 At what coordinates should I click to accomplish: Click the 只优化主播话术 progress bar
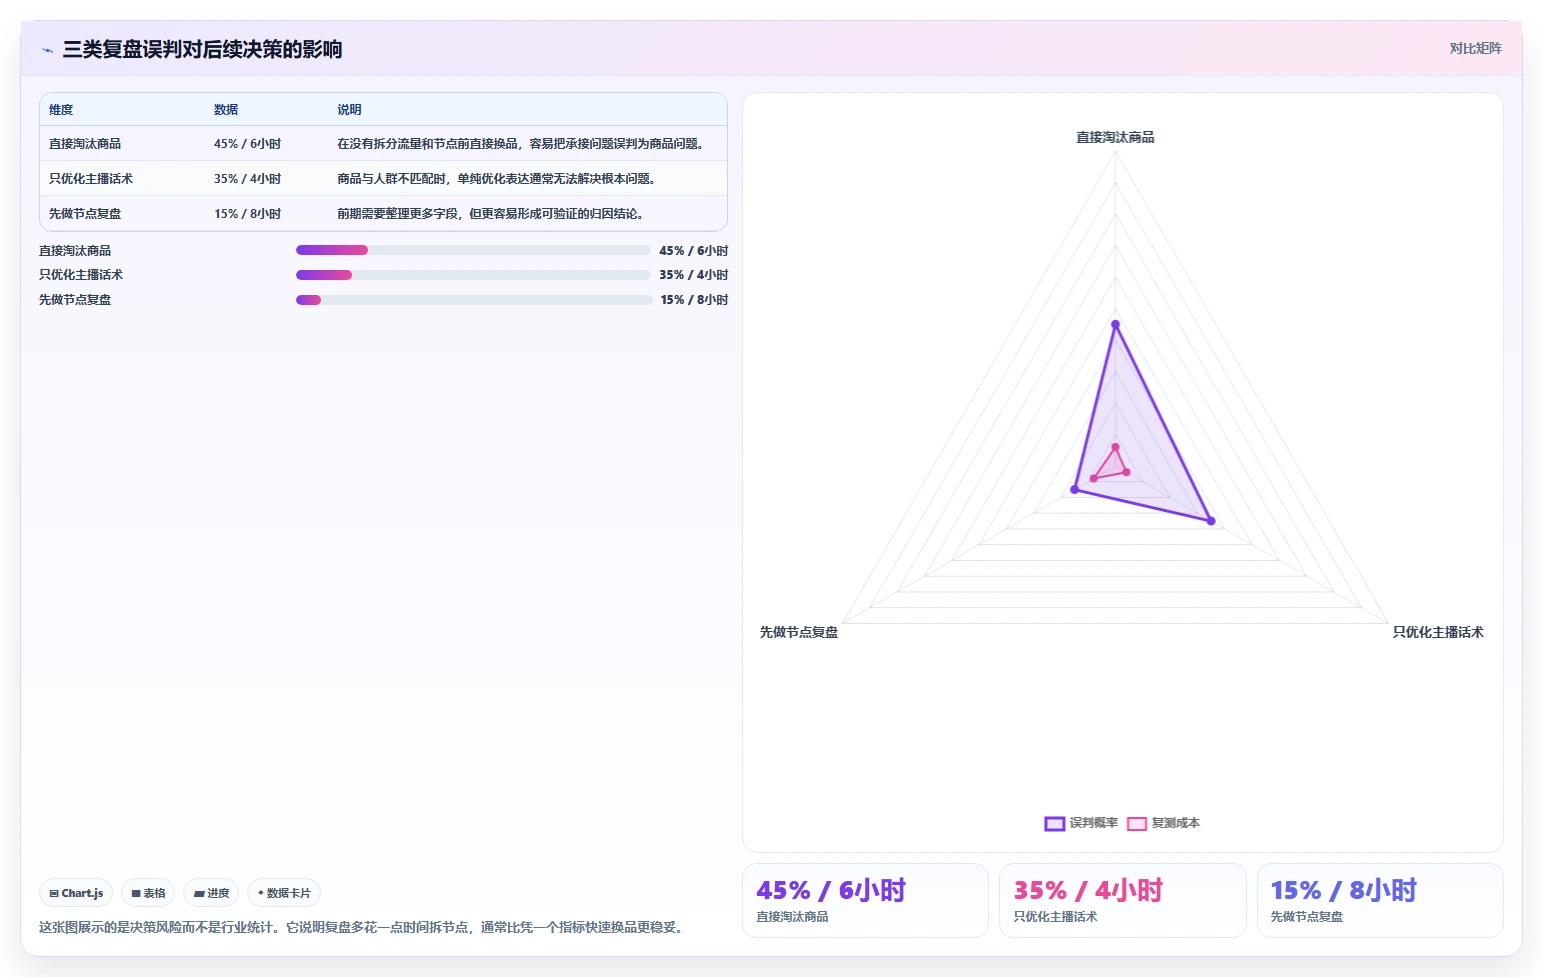coord(473,275)
